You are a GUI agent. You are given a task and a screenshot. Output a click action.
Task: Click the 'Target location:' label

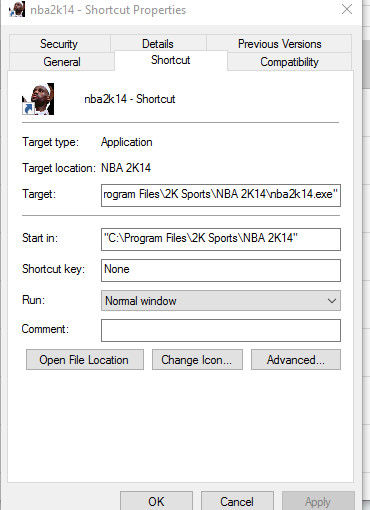click(59, 168)
